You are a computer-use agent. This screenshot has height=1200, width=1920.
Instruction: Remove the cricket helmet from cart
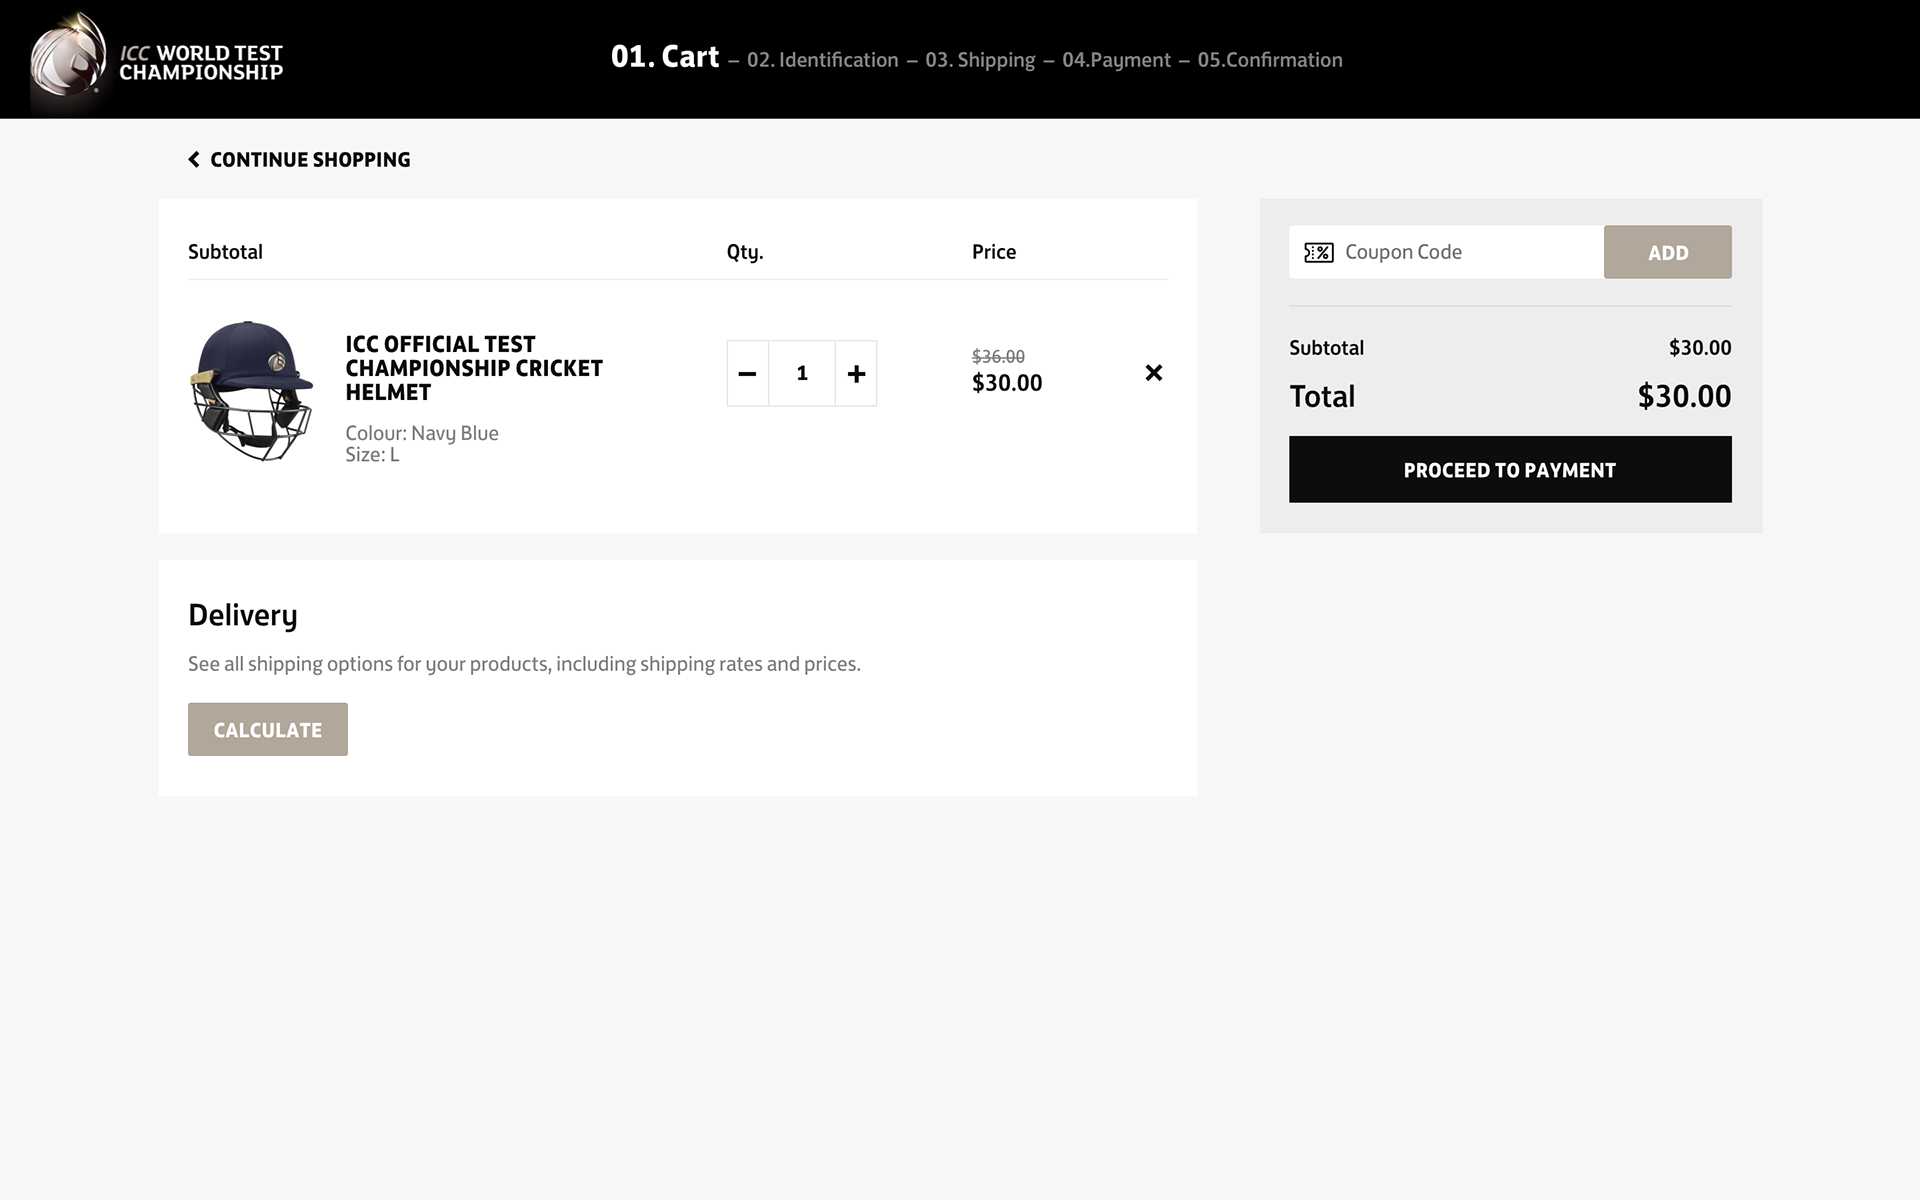pyautogui.click(x=1153, y=373)
